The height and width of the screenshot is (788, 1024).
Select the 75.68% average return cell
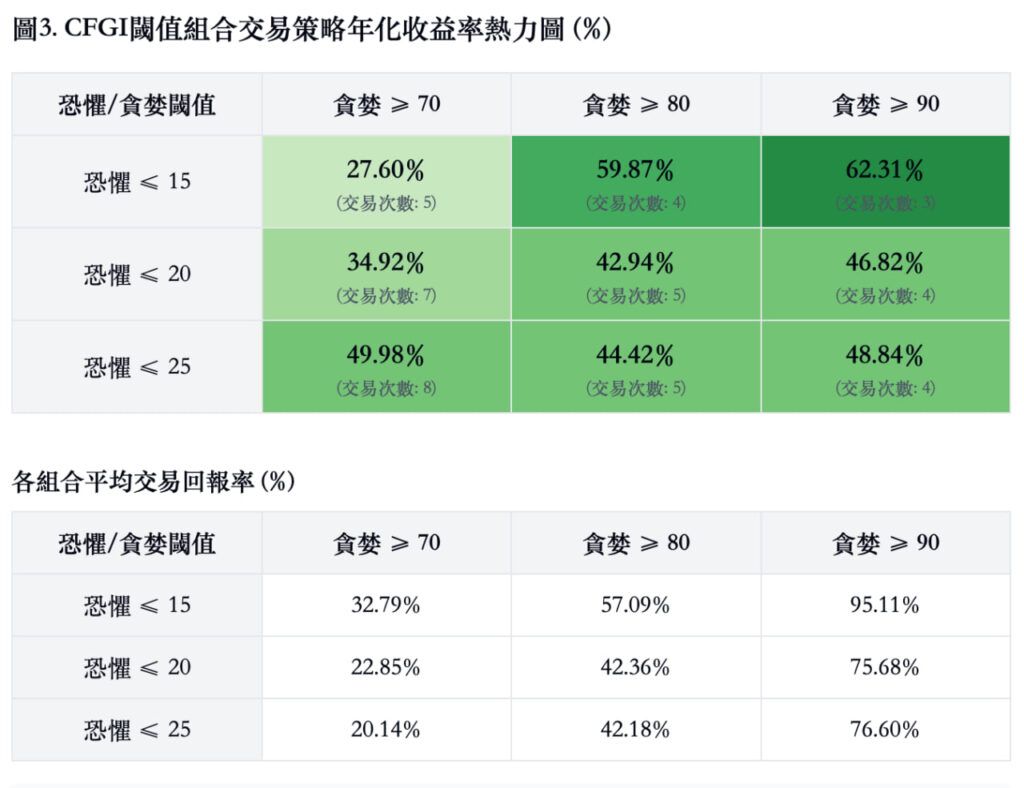[x=885, y=667]
